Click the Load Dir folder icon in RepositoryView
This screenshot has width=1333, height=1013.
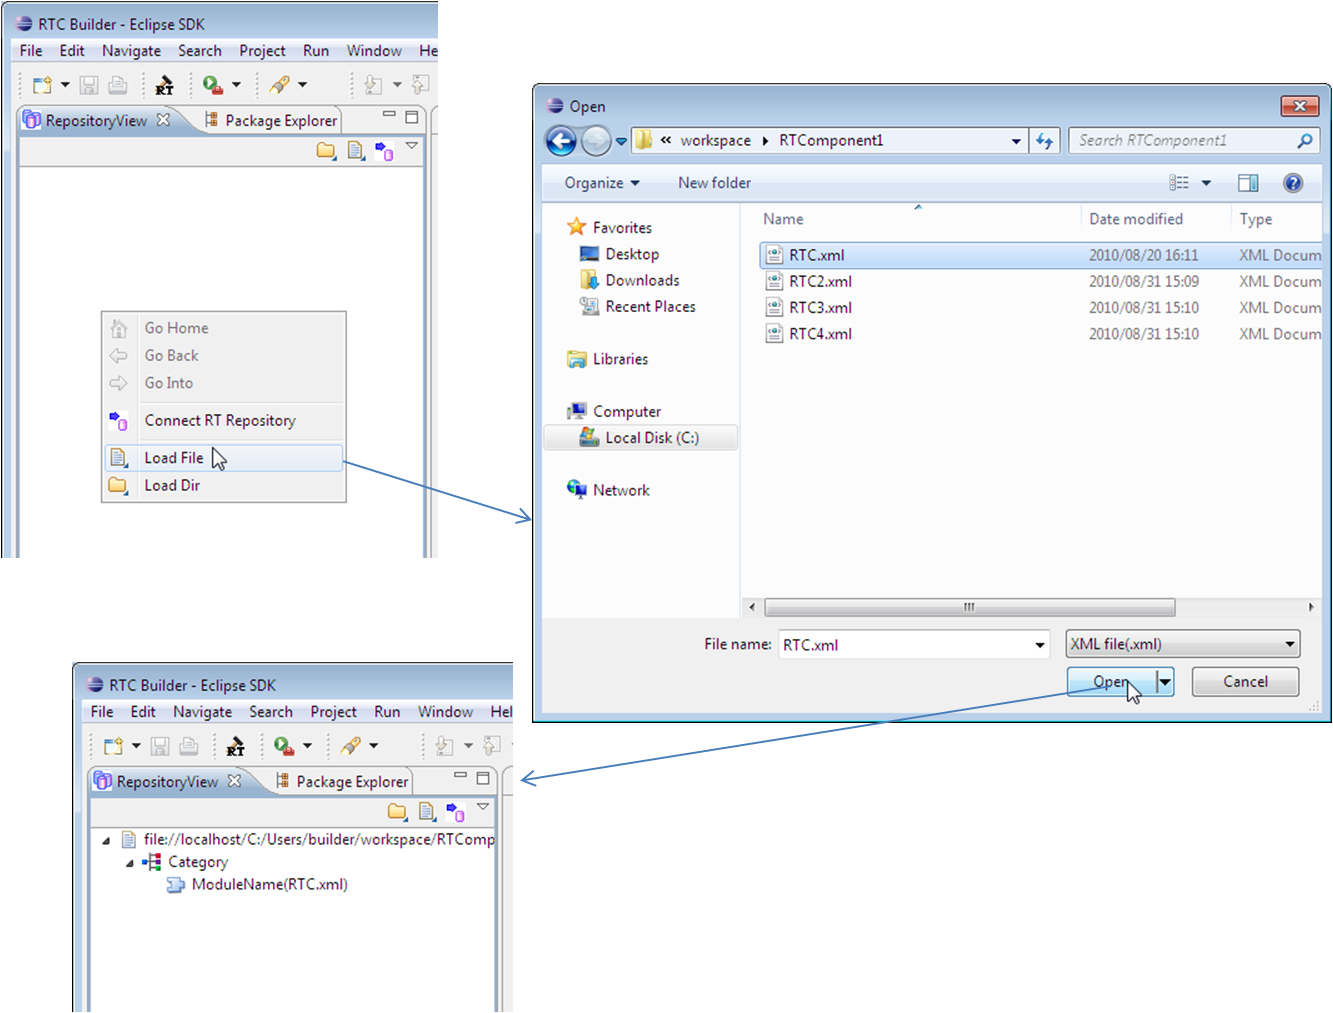tap(326, 151)
